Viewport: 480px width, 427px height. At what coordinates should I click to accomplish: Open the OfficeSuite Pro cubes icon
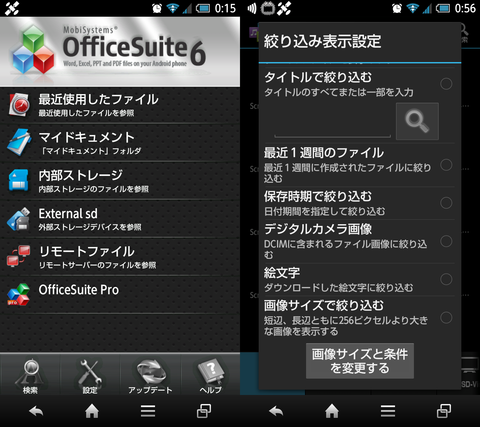[x=19, y=294]
